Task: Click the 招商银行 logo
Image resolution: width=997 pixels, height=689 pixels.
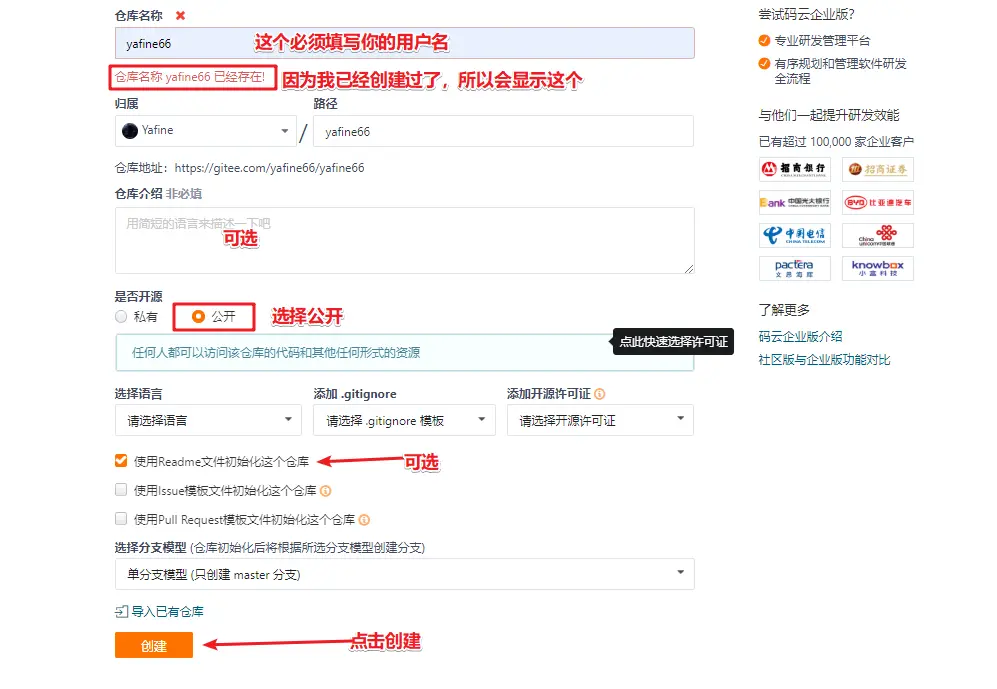Action: click(x=795, y=169)
